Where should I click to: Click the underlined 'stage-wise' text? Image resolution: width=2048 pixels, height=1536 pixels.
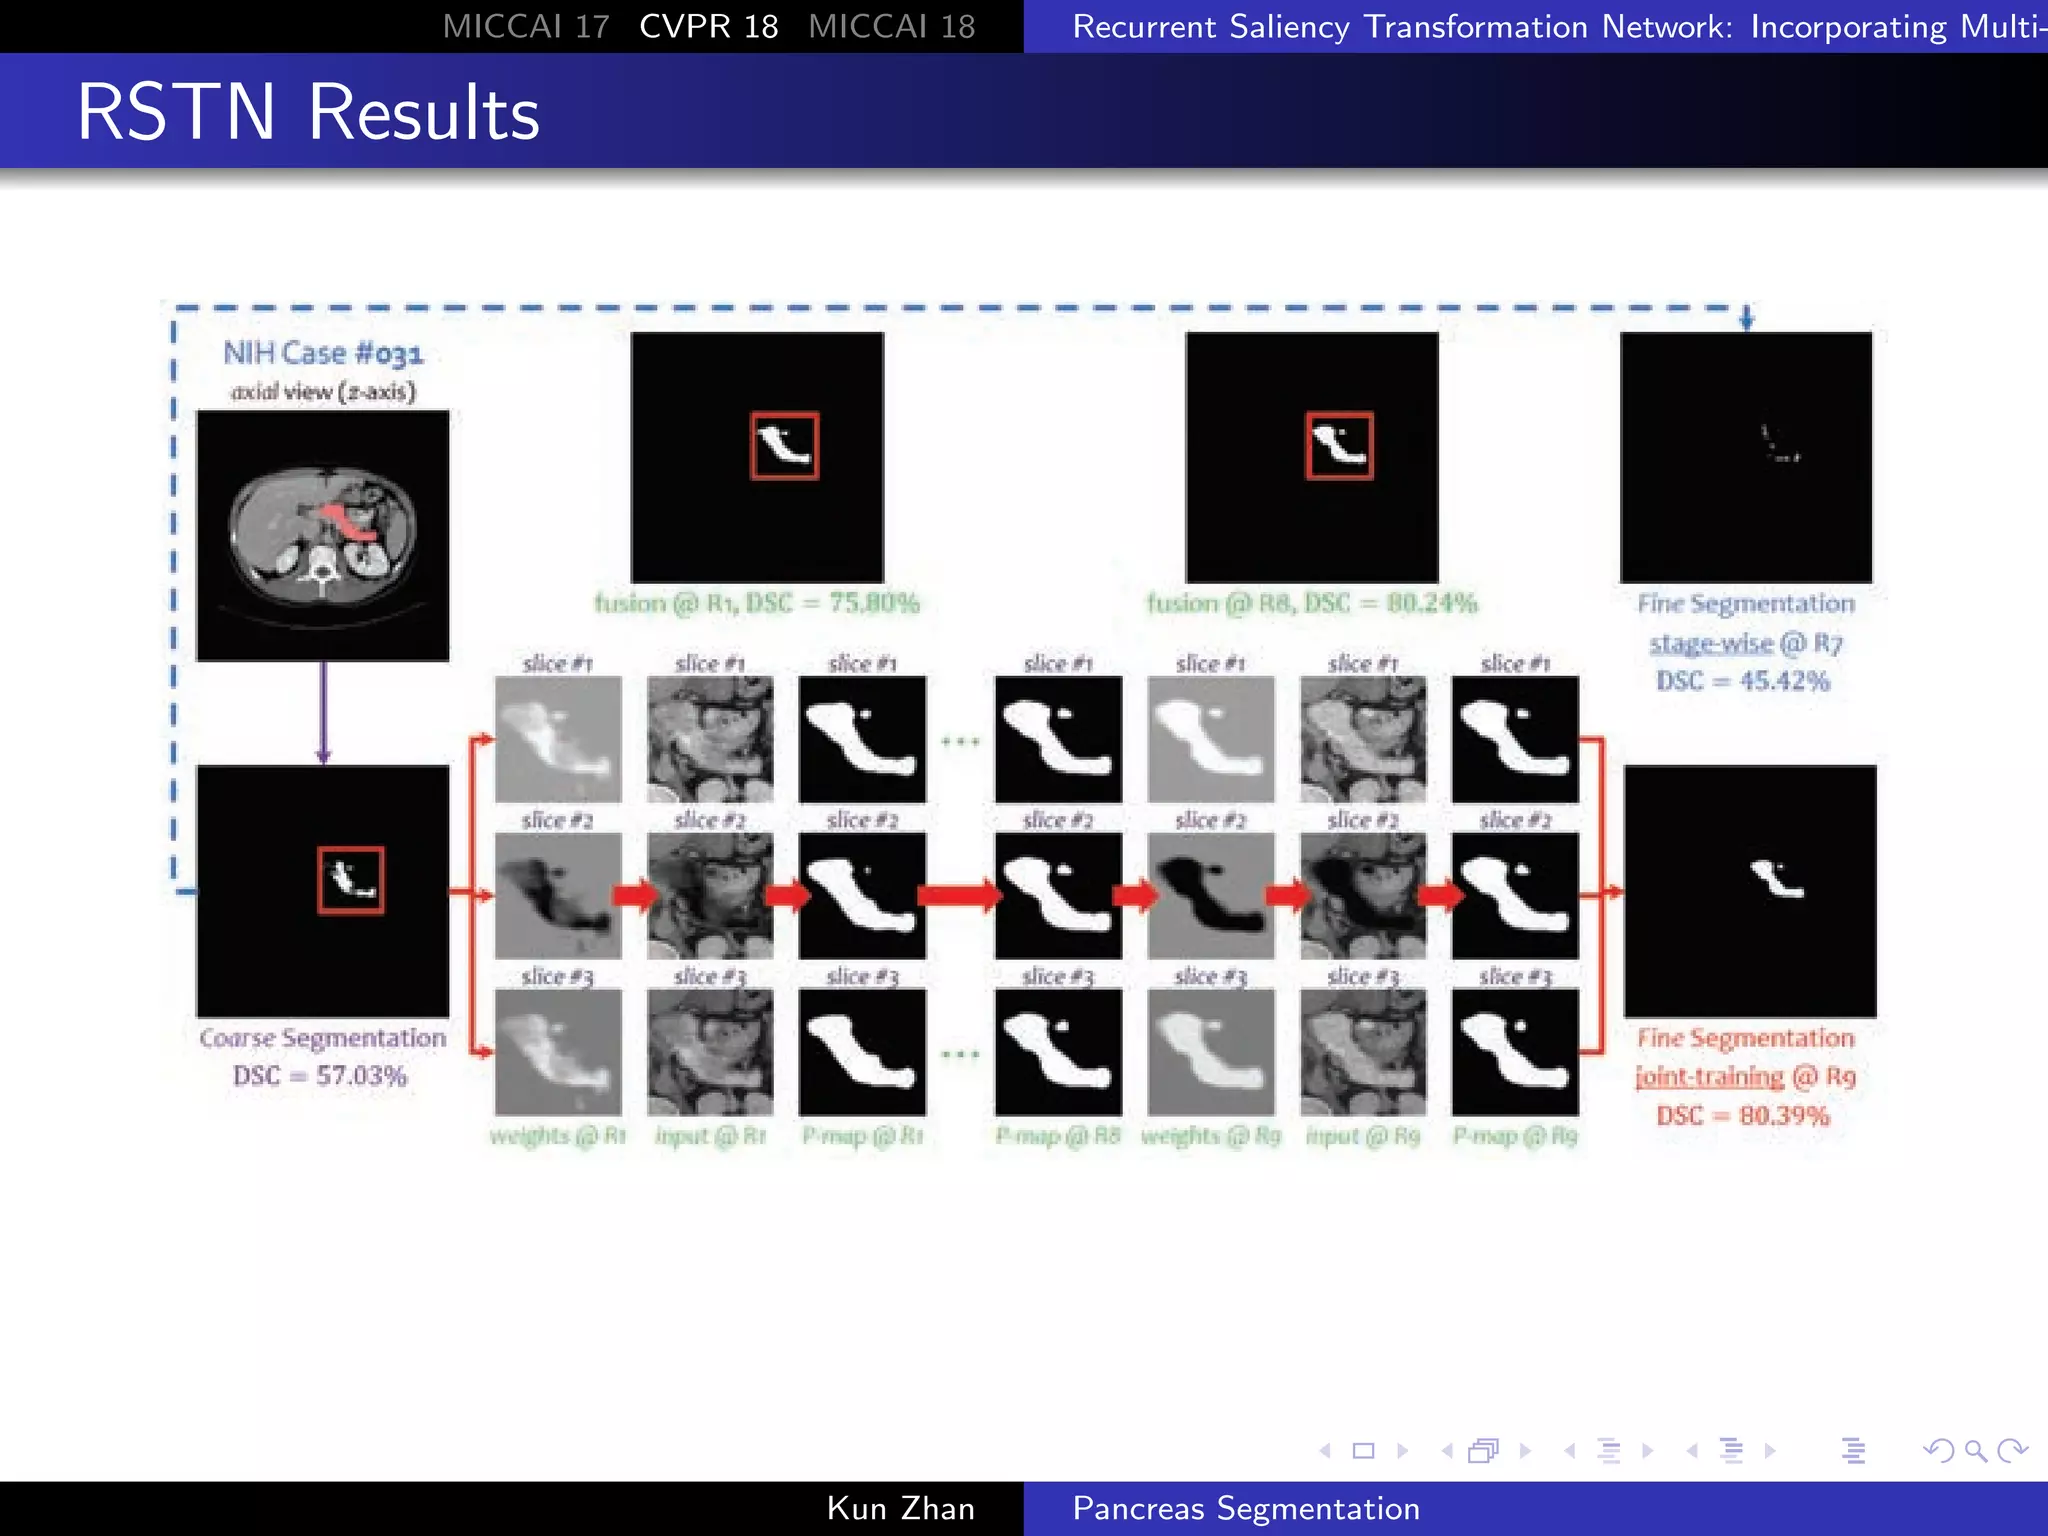click(1711, 643)
